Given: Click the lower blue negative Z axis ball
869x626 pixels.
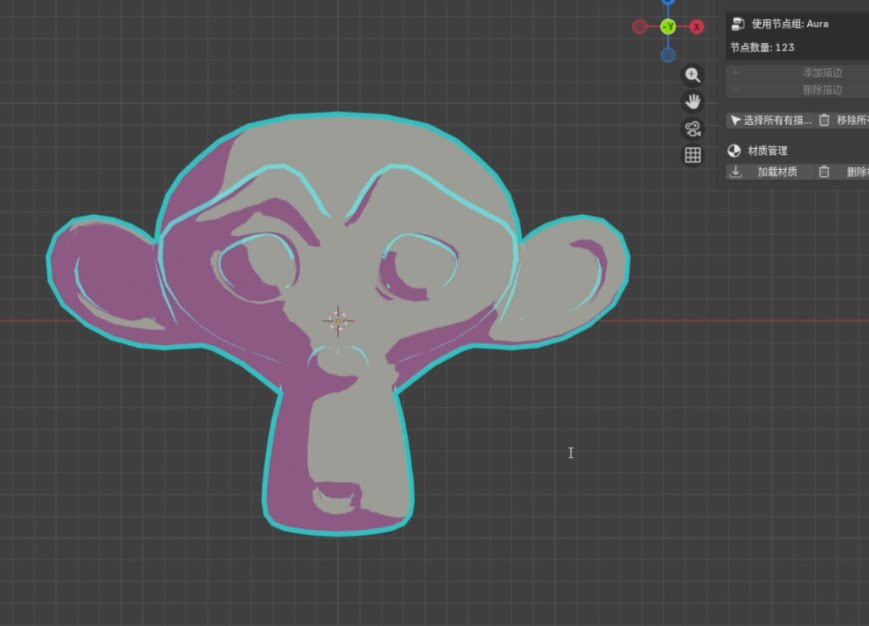Looking at the screenshot, I should pos(668,55).
